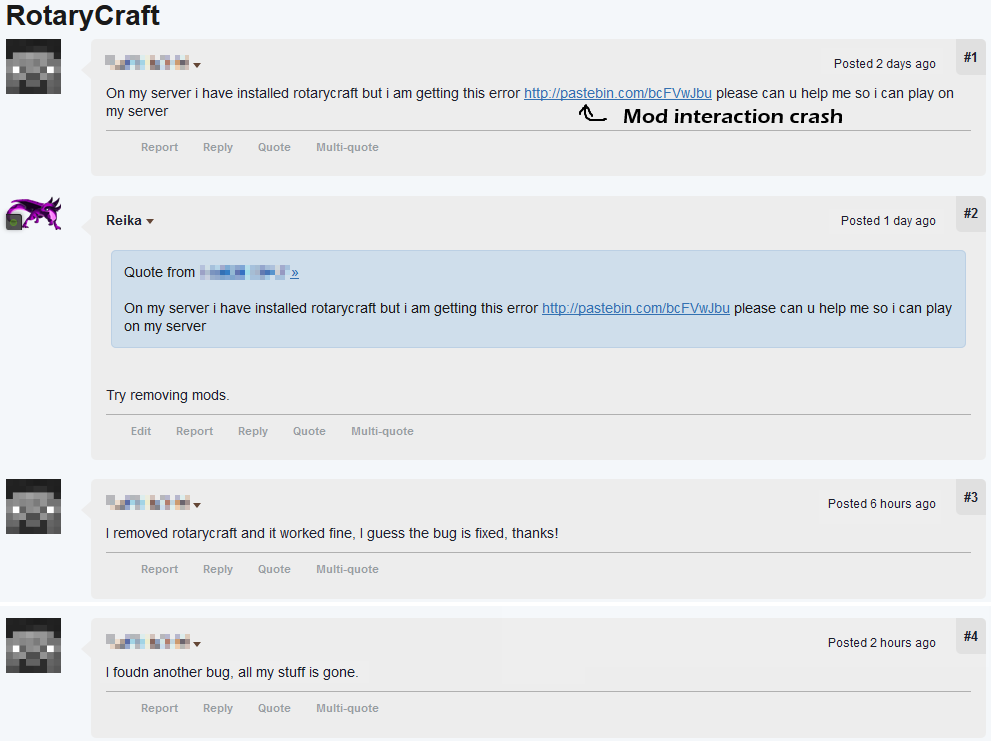
Task: Click Reply on post #1
Action: point(218,147)
